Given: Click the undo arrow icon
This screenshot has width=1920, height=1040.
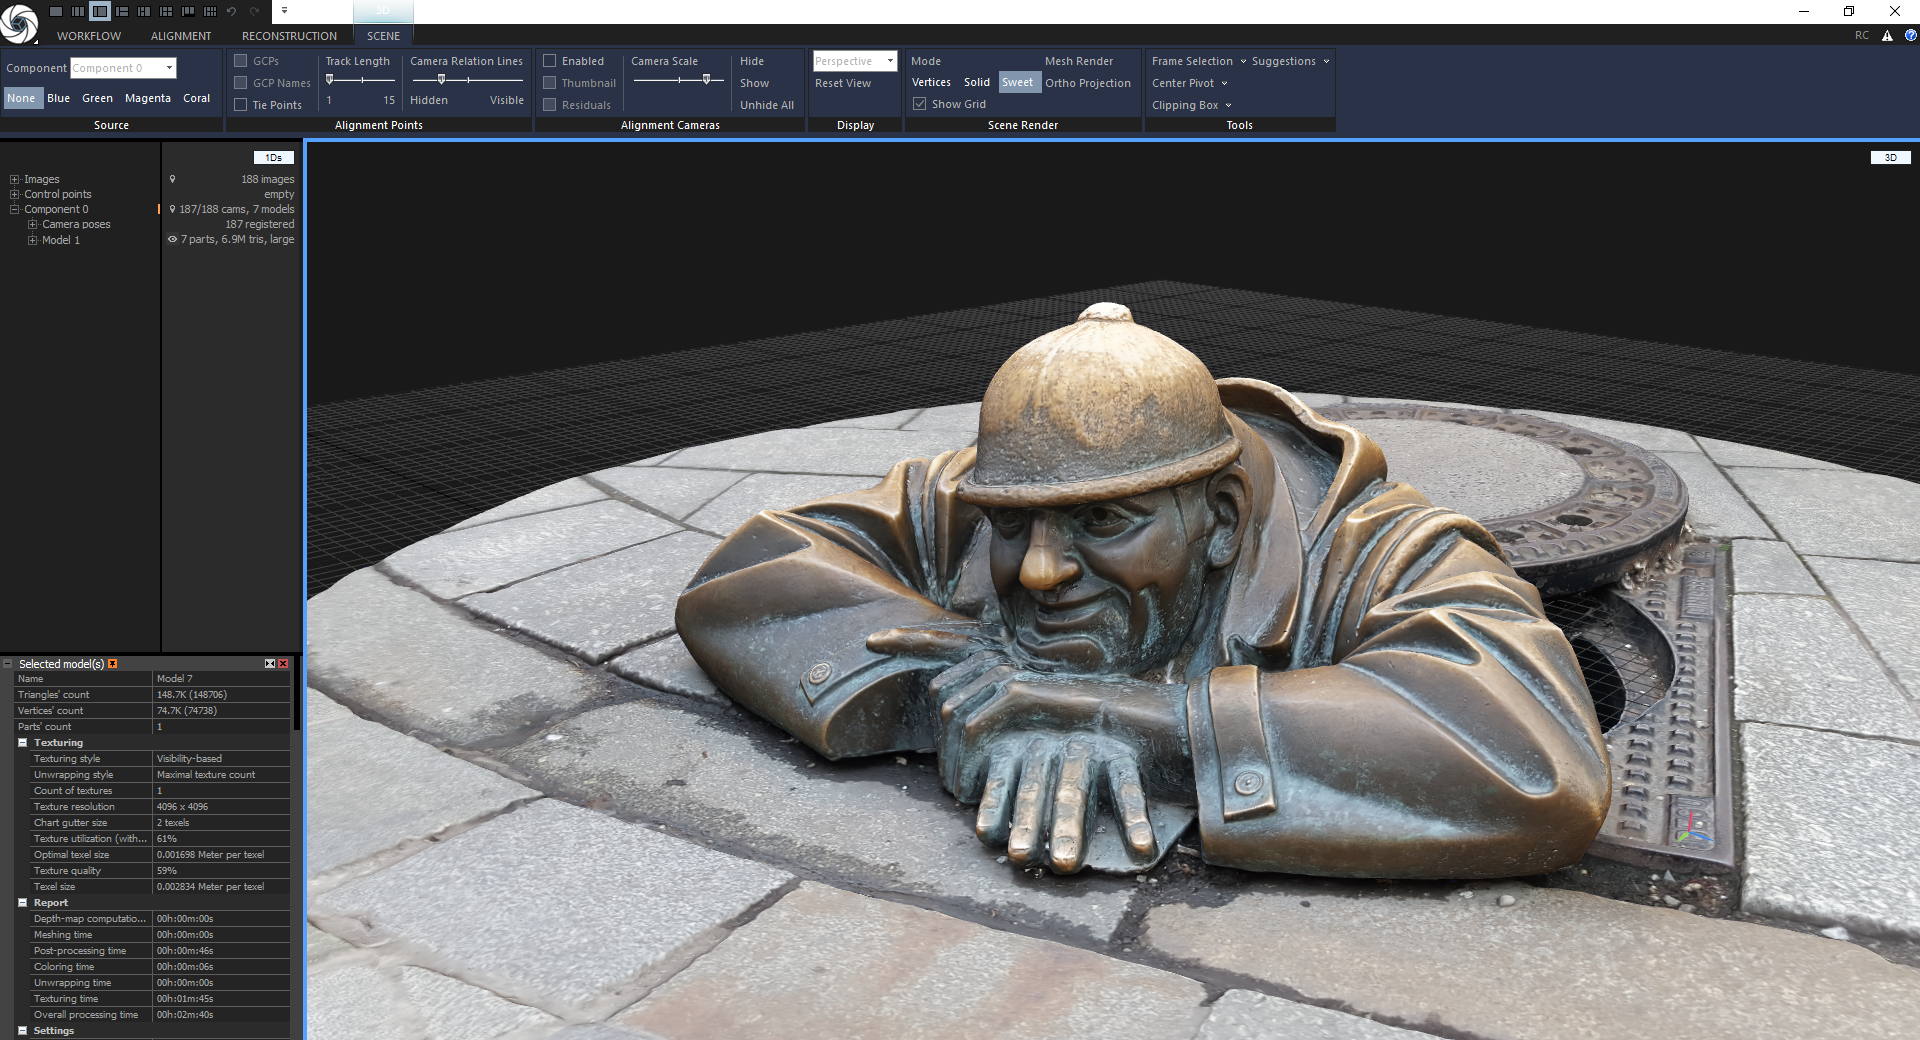Looking at the screenshot, I should tap(232, 11).
